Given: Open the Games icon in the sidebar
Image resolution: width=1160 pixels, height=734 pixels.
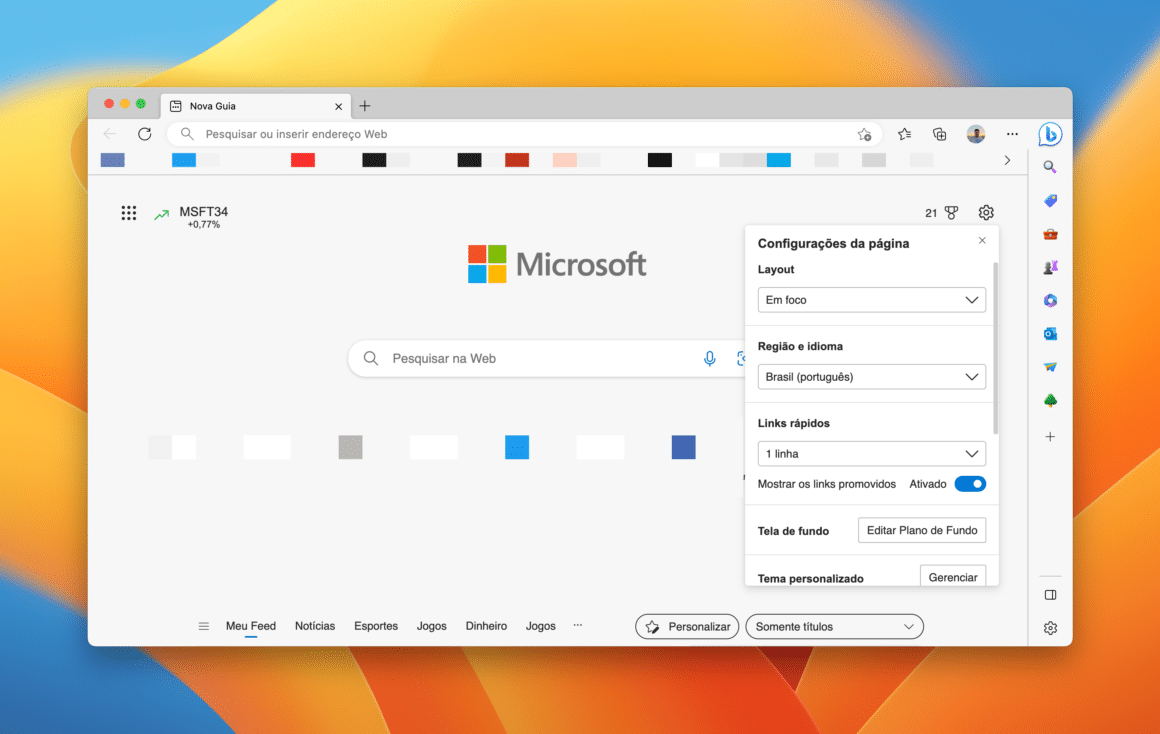Looking at the screenshot, I should click(x=1050, y=266).
